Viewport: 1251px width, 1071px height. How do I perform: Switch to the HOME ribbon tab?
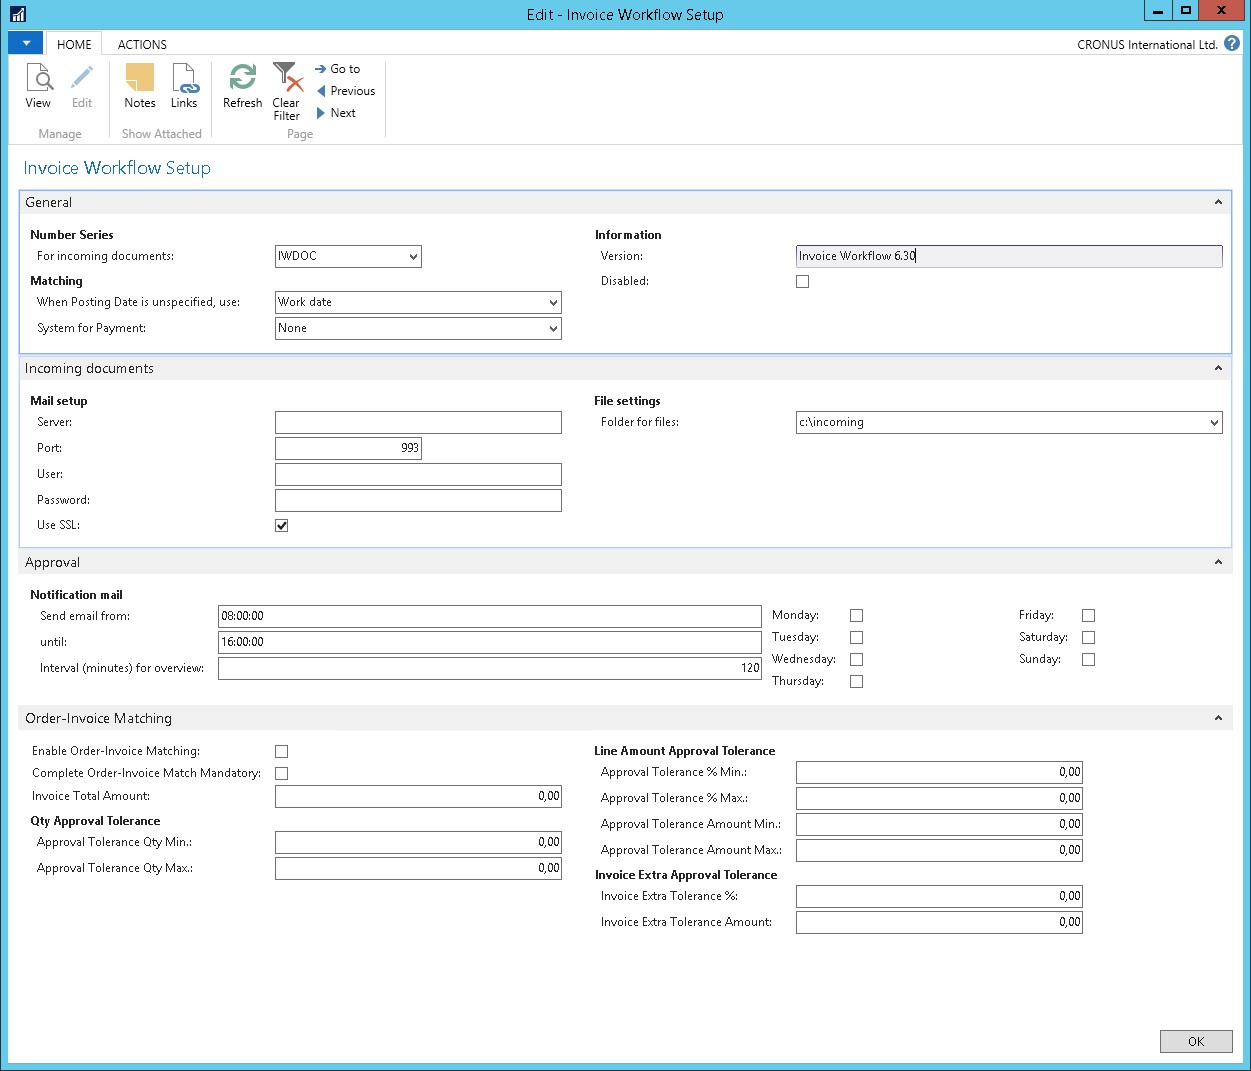74,44
